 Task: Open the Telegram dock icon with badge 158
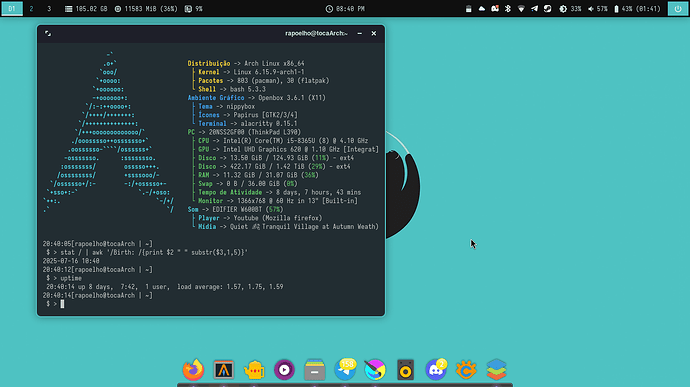coord(345,369)
